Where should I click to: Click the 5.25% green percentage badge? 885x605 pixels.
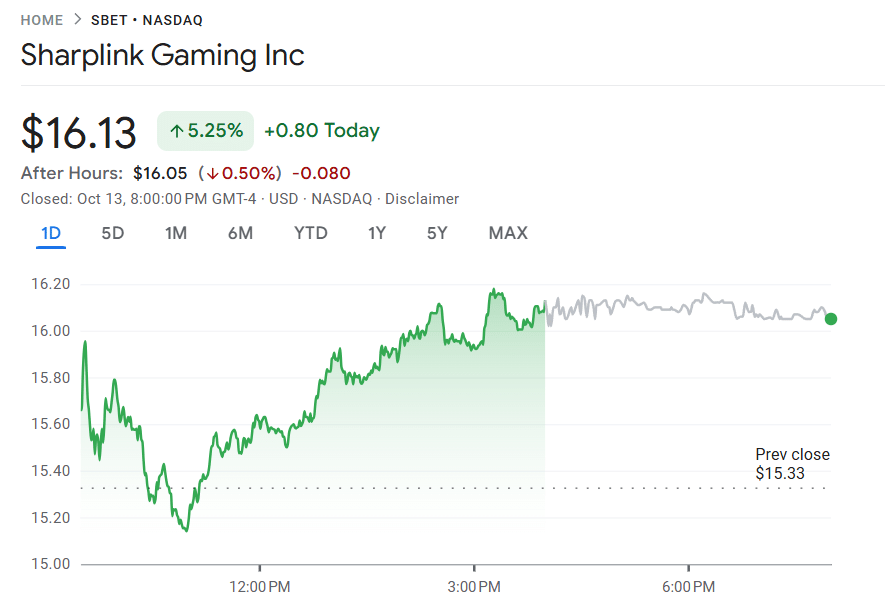click(x=204, y=130)
